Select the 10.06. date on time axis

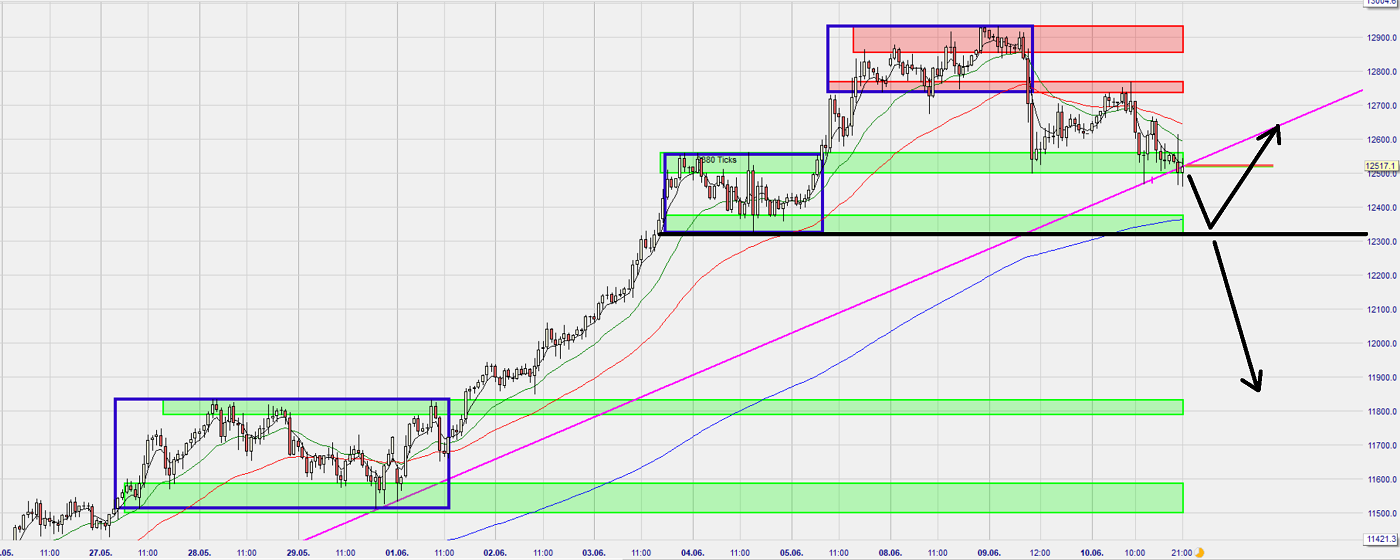1092,552
